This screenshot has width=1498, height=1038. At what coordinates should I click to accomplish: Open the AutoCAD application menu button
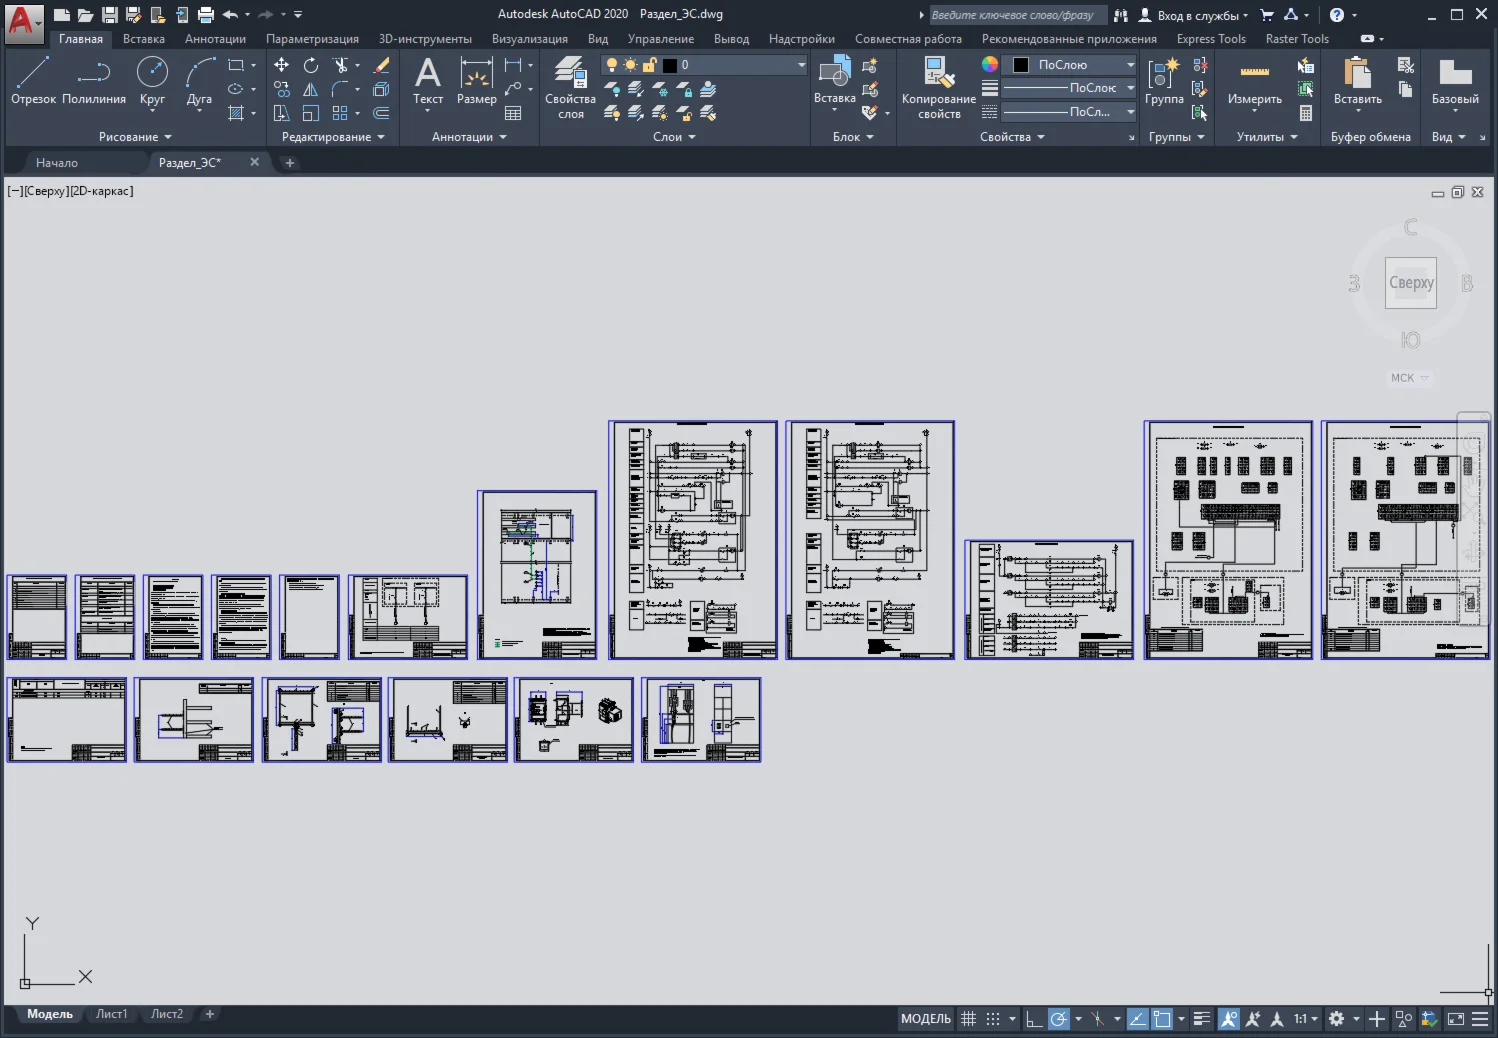click(24, 22)
